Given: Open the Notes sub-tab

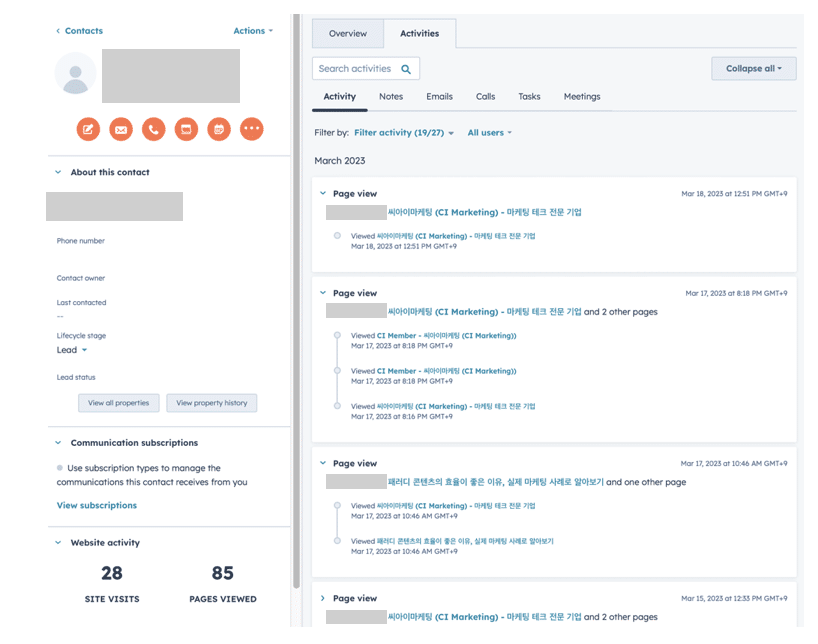Looking at the screenshot, I should (391, 97).
